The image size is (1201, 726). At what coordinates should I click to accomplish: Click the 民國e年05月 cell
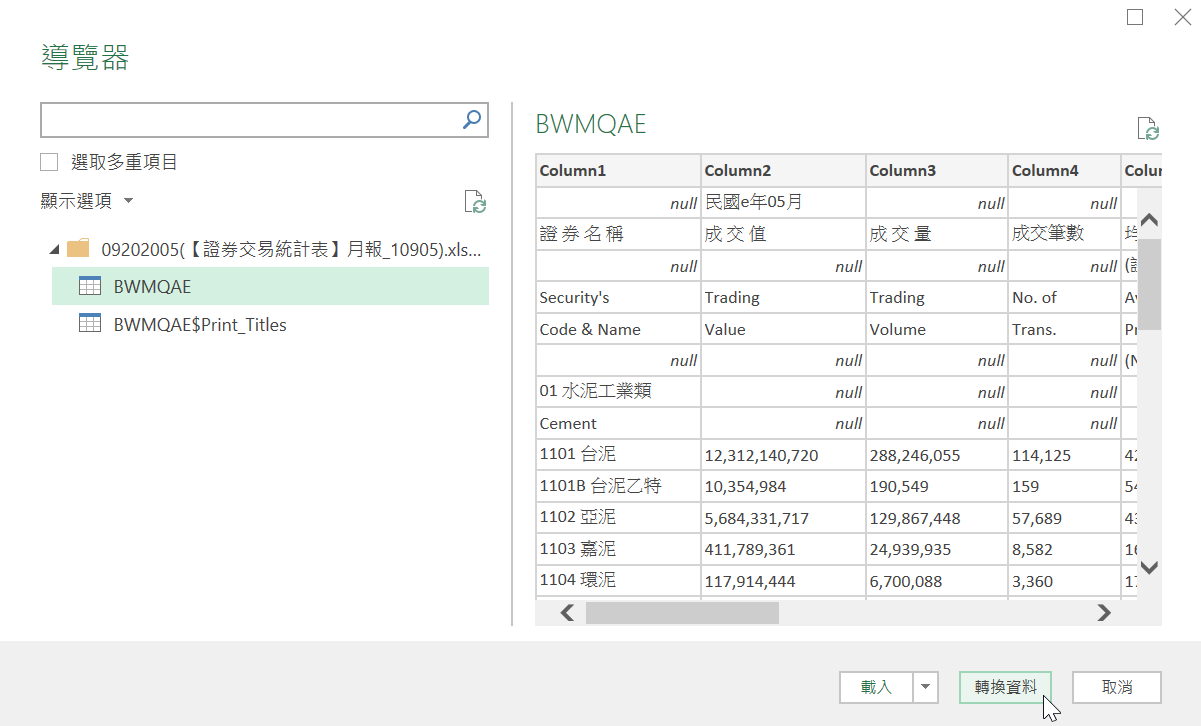pos(784,203)
